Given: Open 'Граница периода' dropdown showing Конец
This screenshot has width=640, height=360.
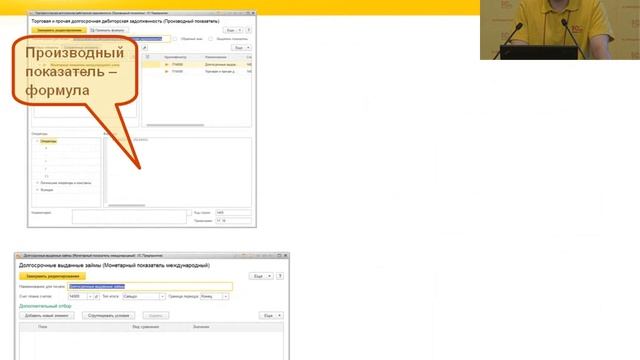Looking at the screenshot, I should (226, 296).
